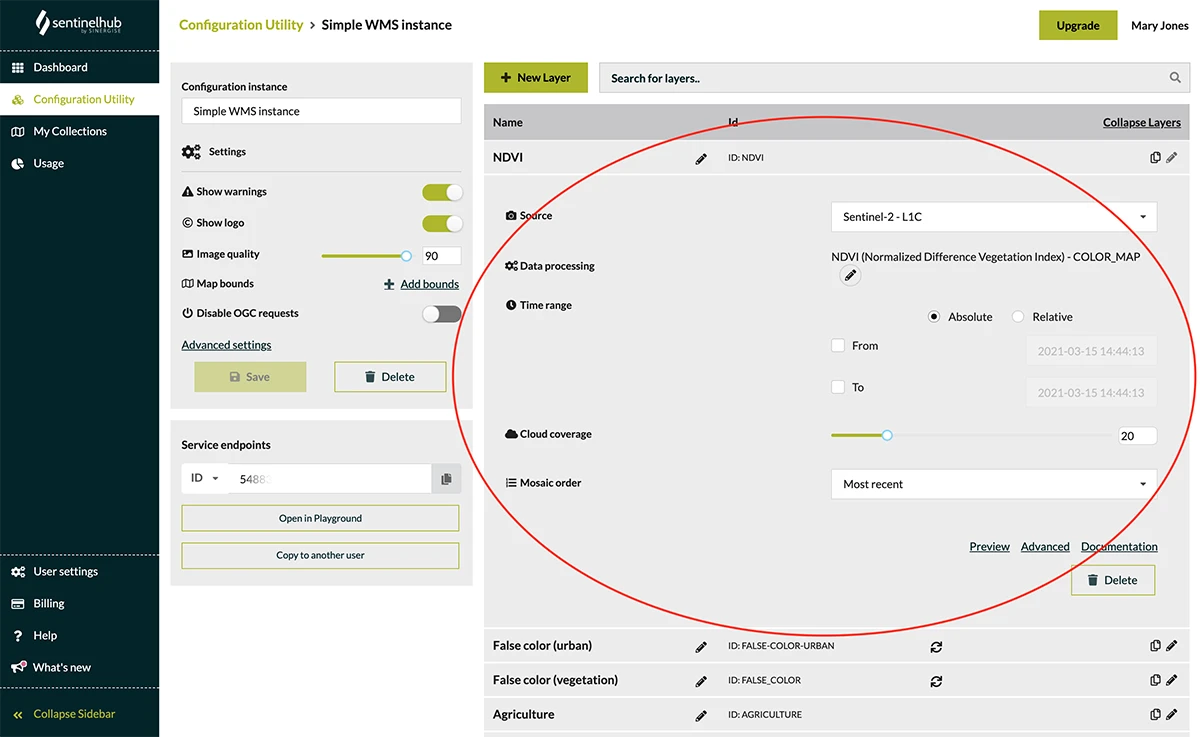
Task: Edit Agriculture layer ID pencil
Action: (1172, 715)
